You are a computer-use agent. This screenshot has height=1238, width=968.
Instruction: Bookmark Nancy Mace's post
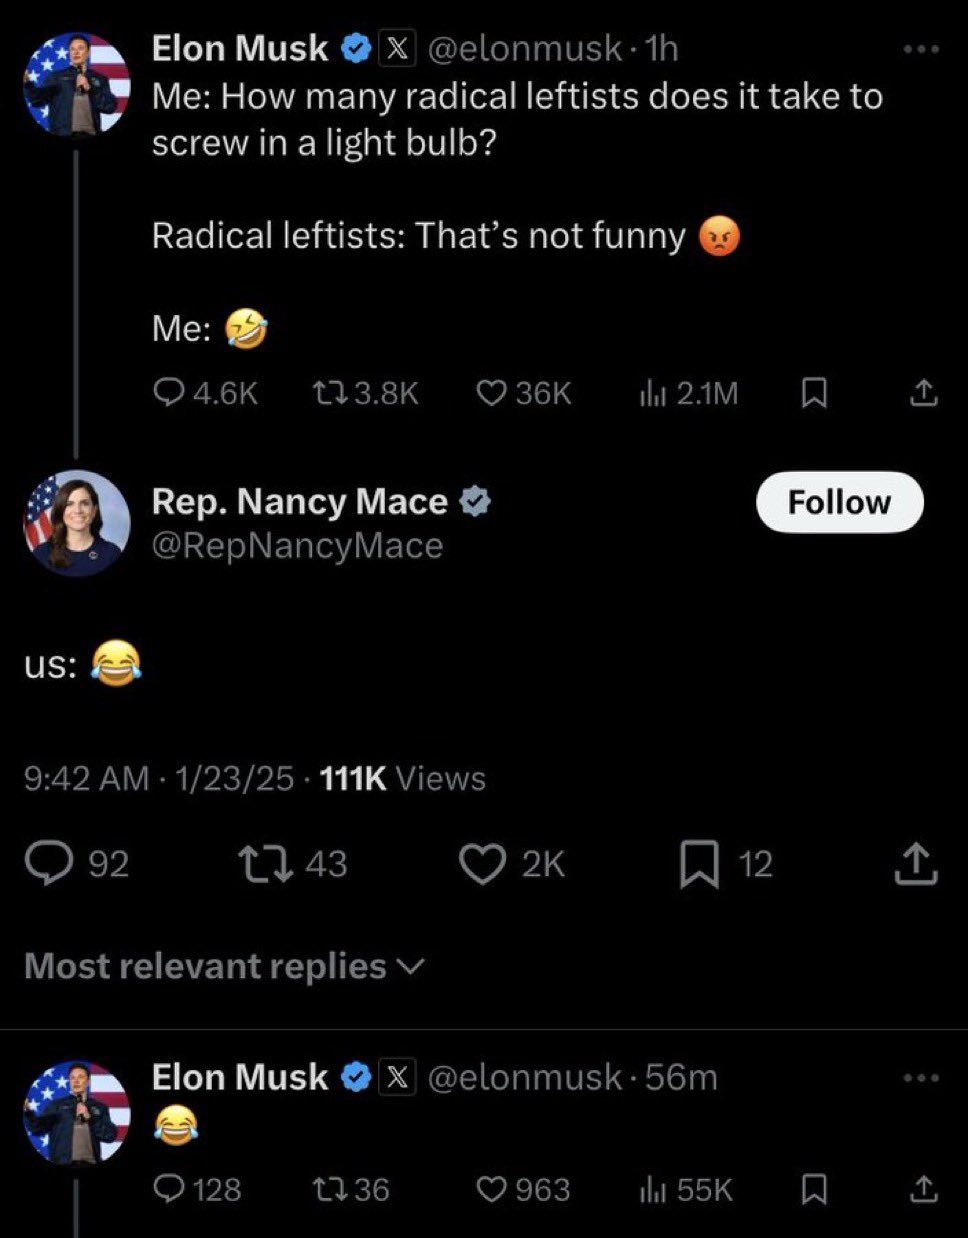coord(698,864)
